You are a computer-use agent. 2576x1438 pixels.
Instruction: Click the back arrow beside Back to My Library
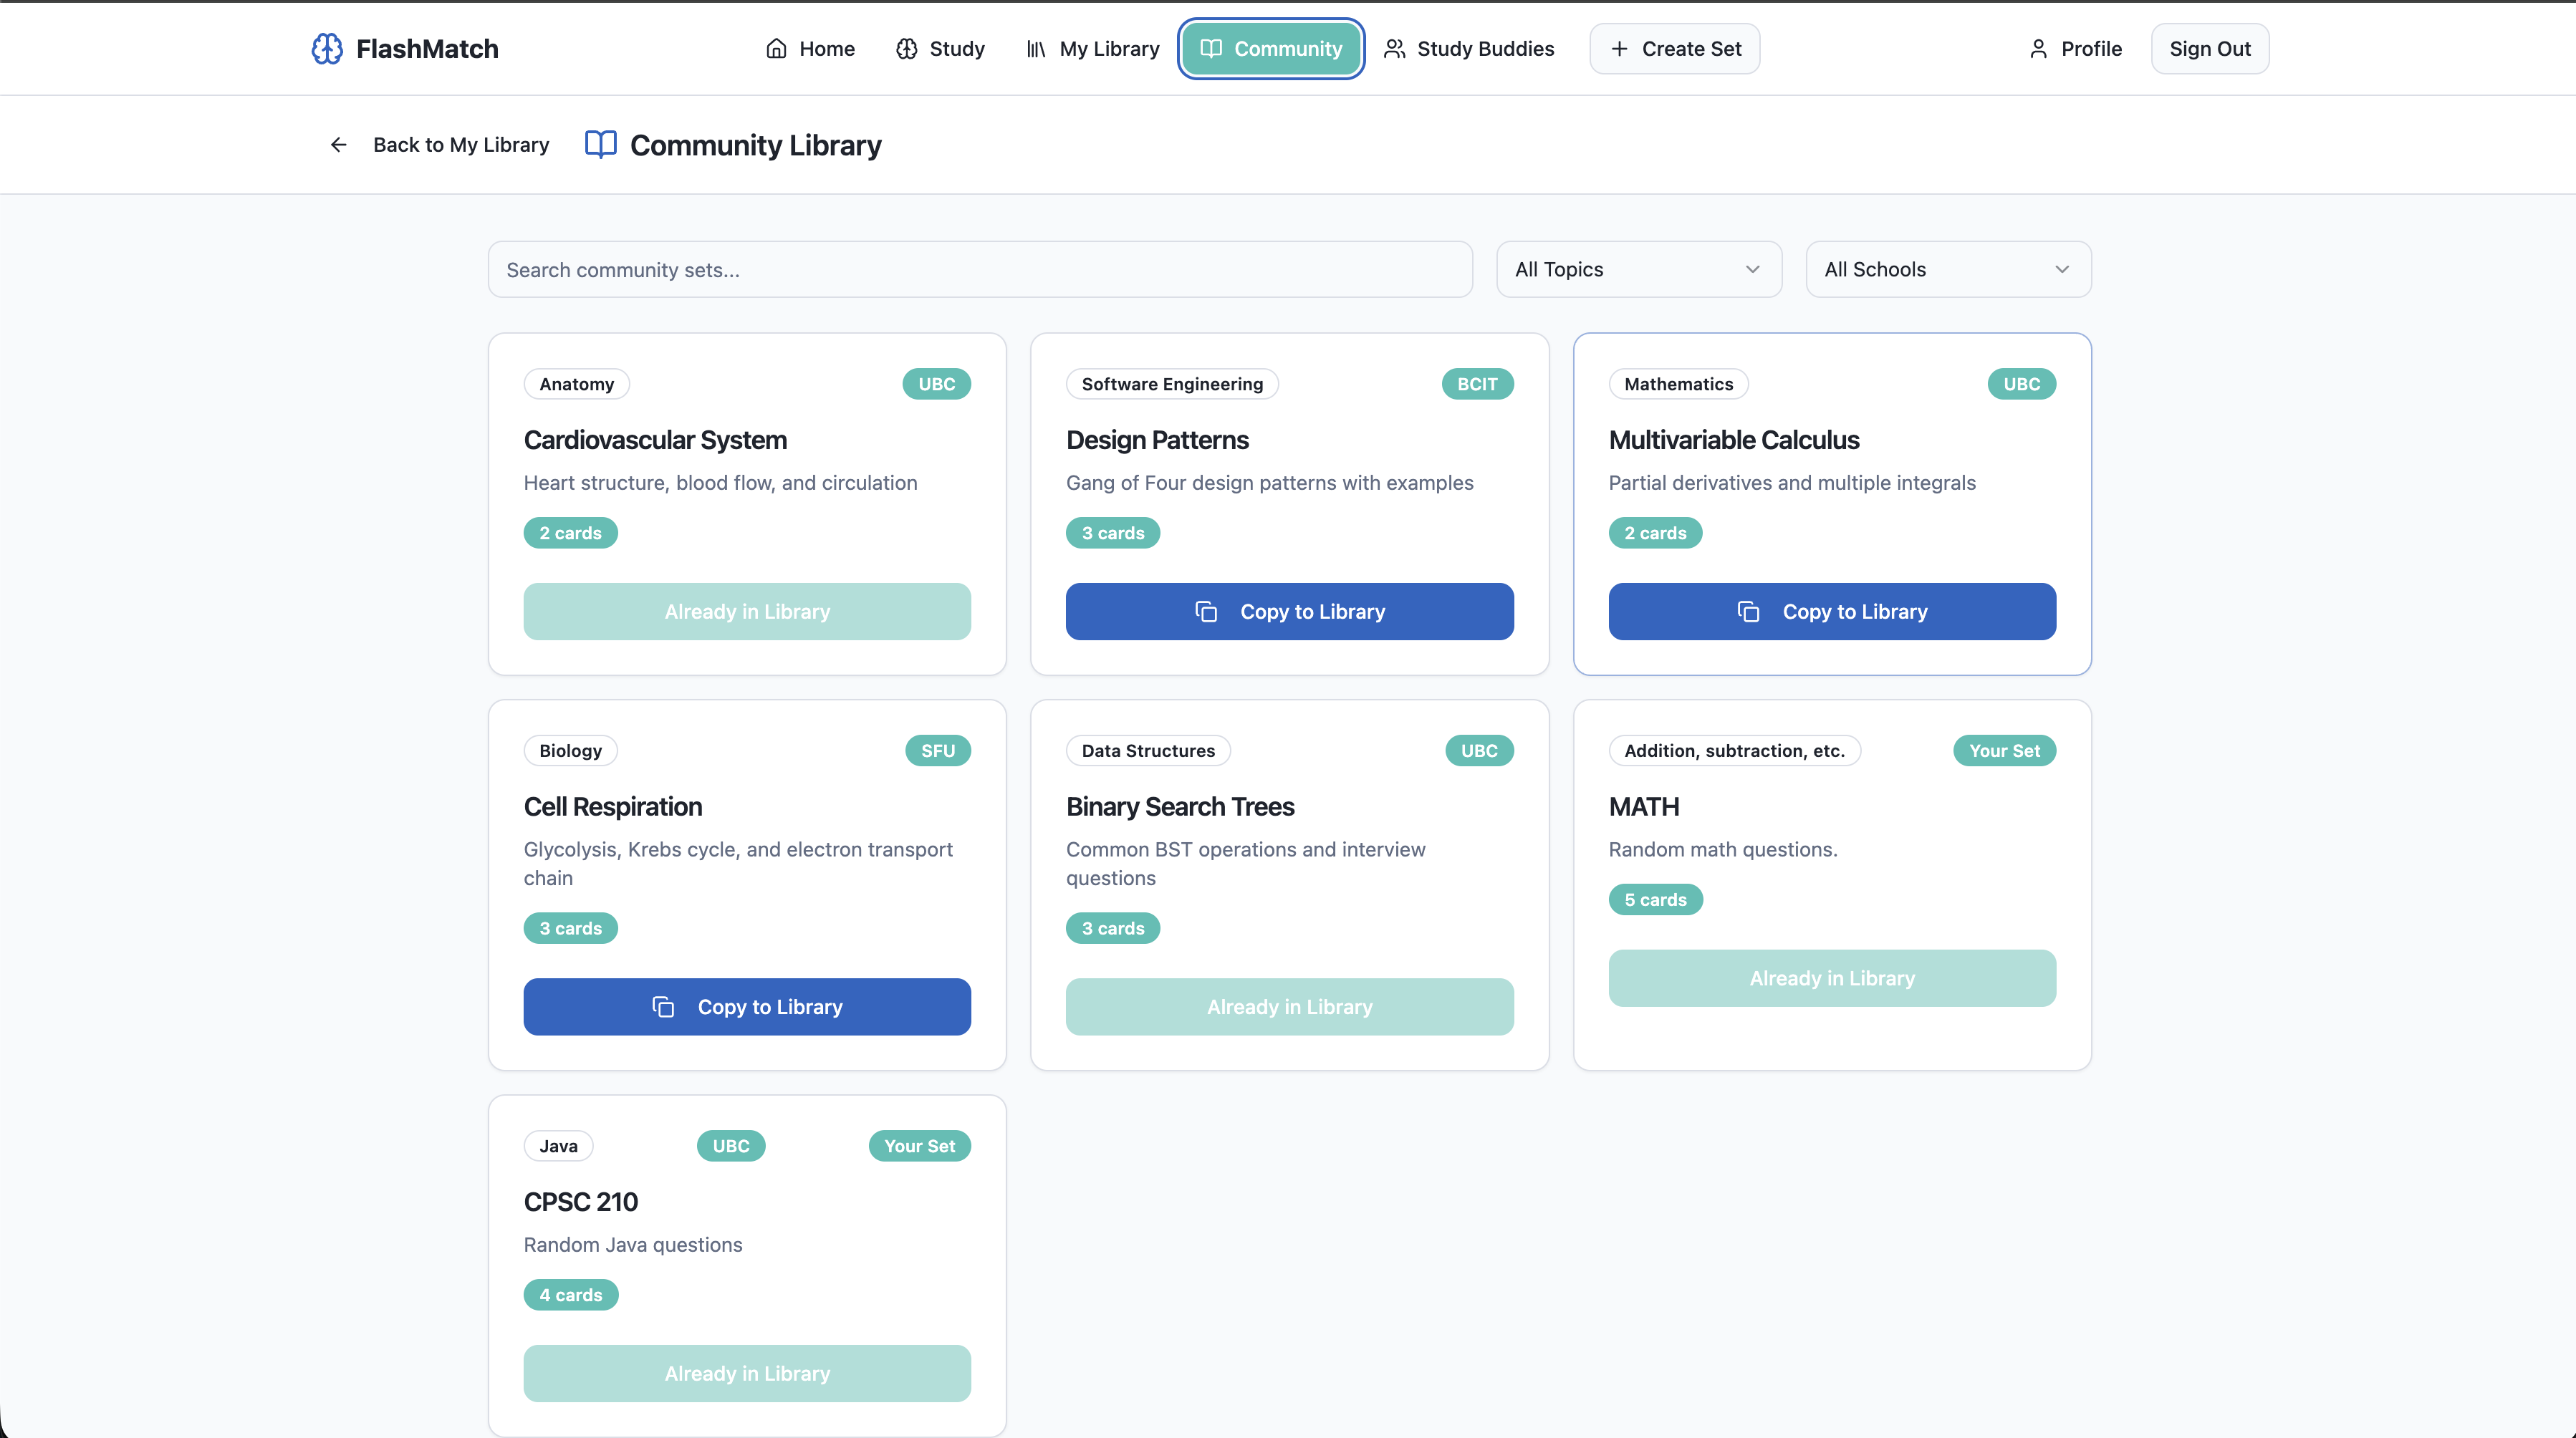click(x=338, y=145)
